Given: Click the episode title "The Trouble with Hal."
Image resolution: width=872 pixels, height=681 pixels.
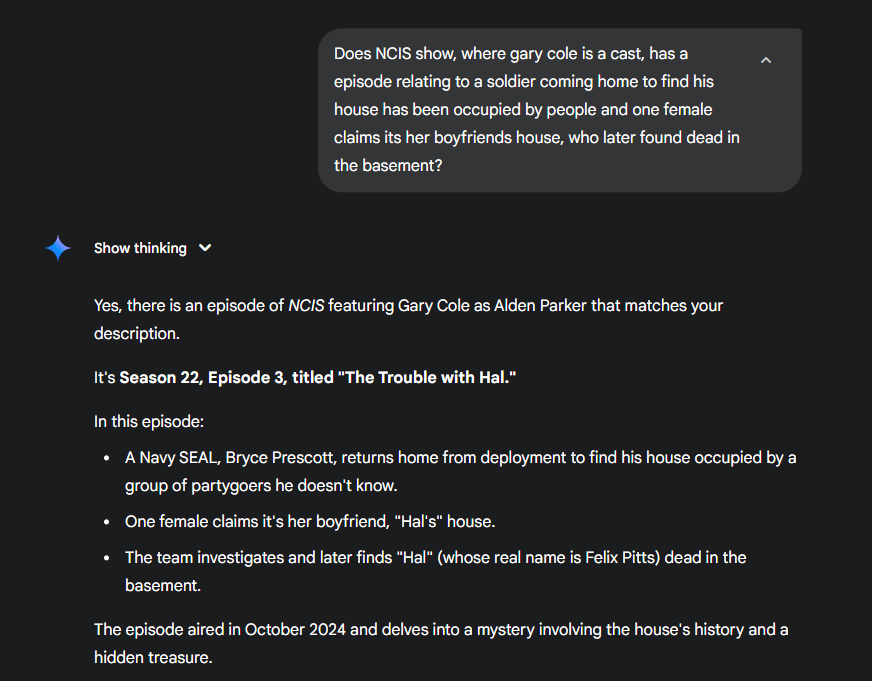Looking at the screenshot, I should pyautogui.click(x=430, y=378).
